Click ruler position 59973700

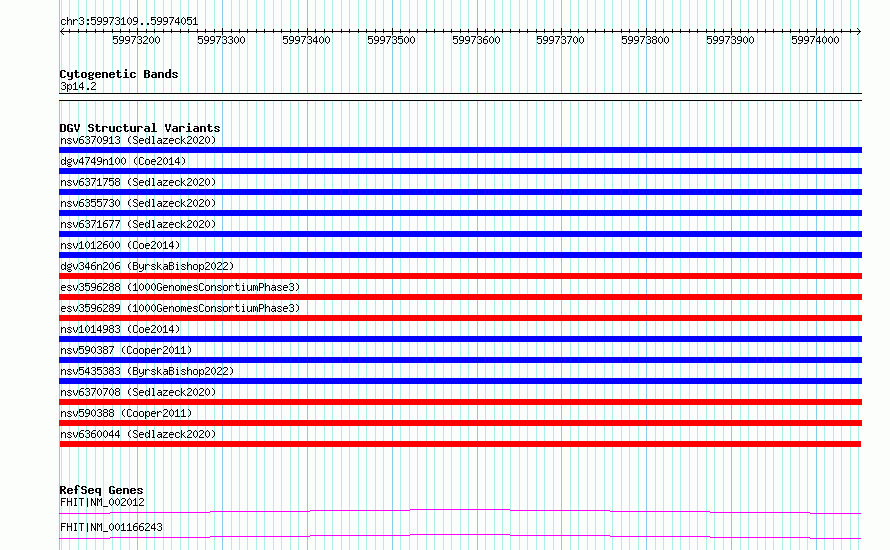(x=560, y=40)
